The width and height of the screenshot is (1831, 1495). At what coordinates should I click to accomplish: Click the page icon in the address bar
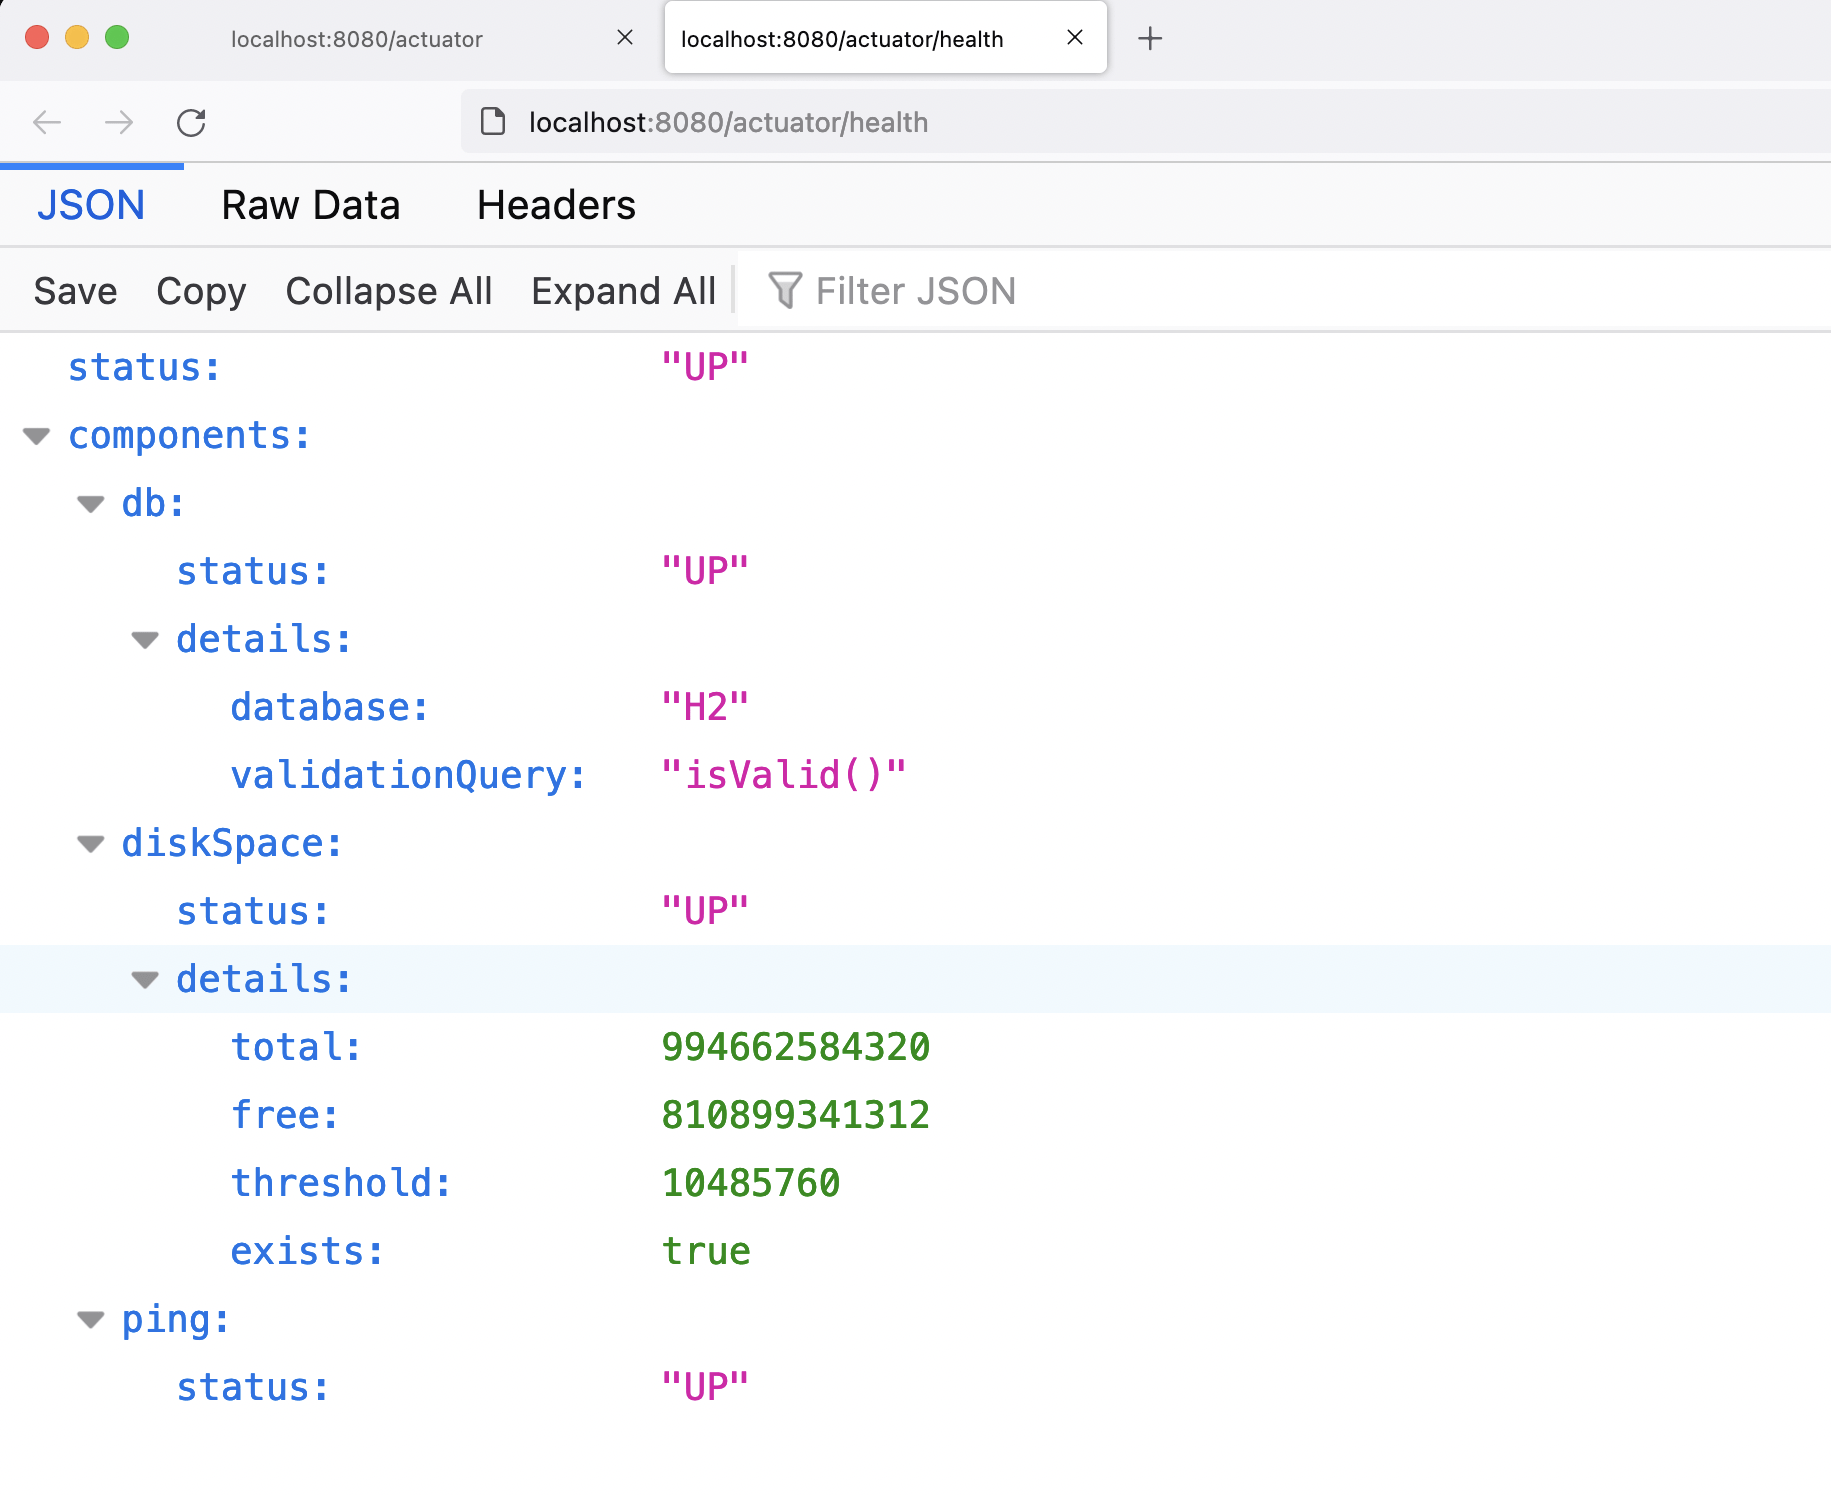tap(492, 121)
